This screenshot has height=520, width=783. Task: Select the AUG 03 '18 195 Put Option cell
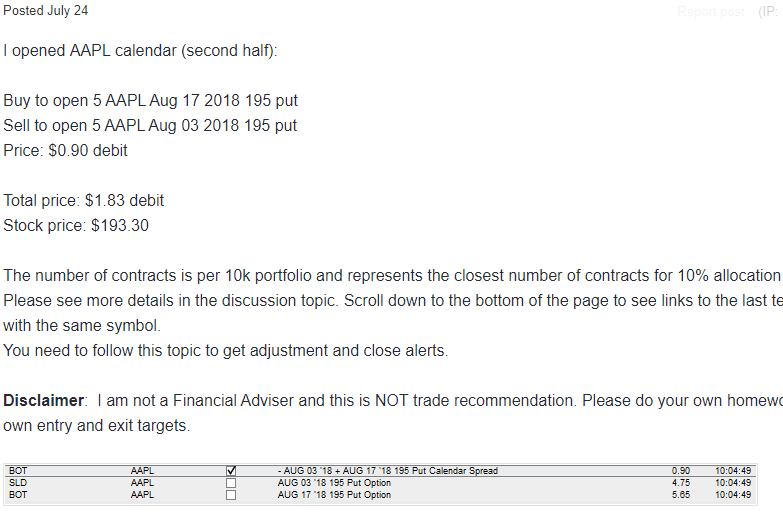334,483
